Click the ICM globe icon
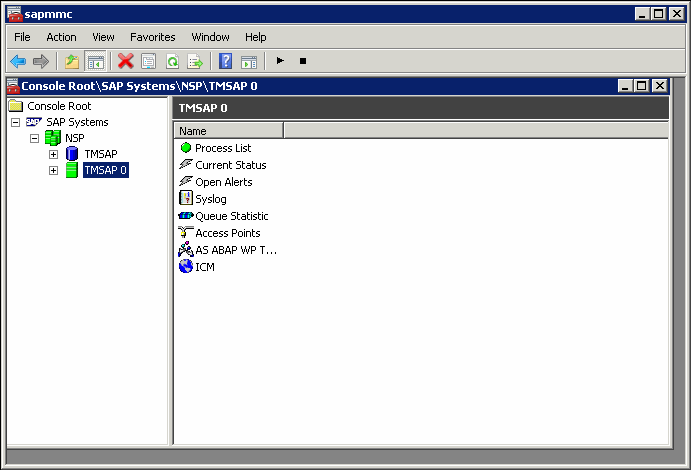The image size is (691, 470). coord(186,266)
